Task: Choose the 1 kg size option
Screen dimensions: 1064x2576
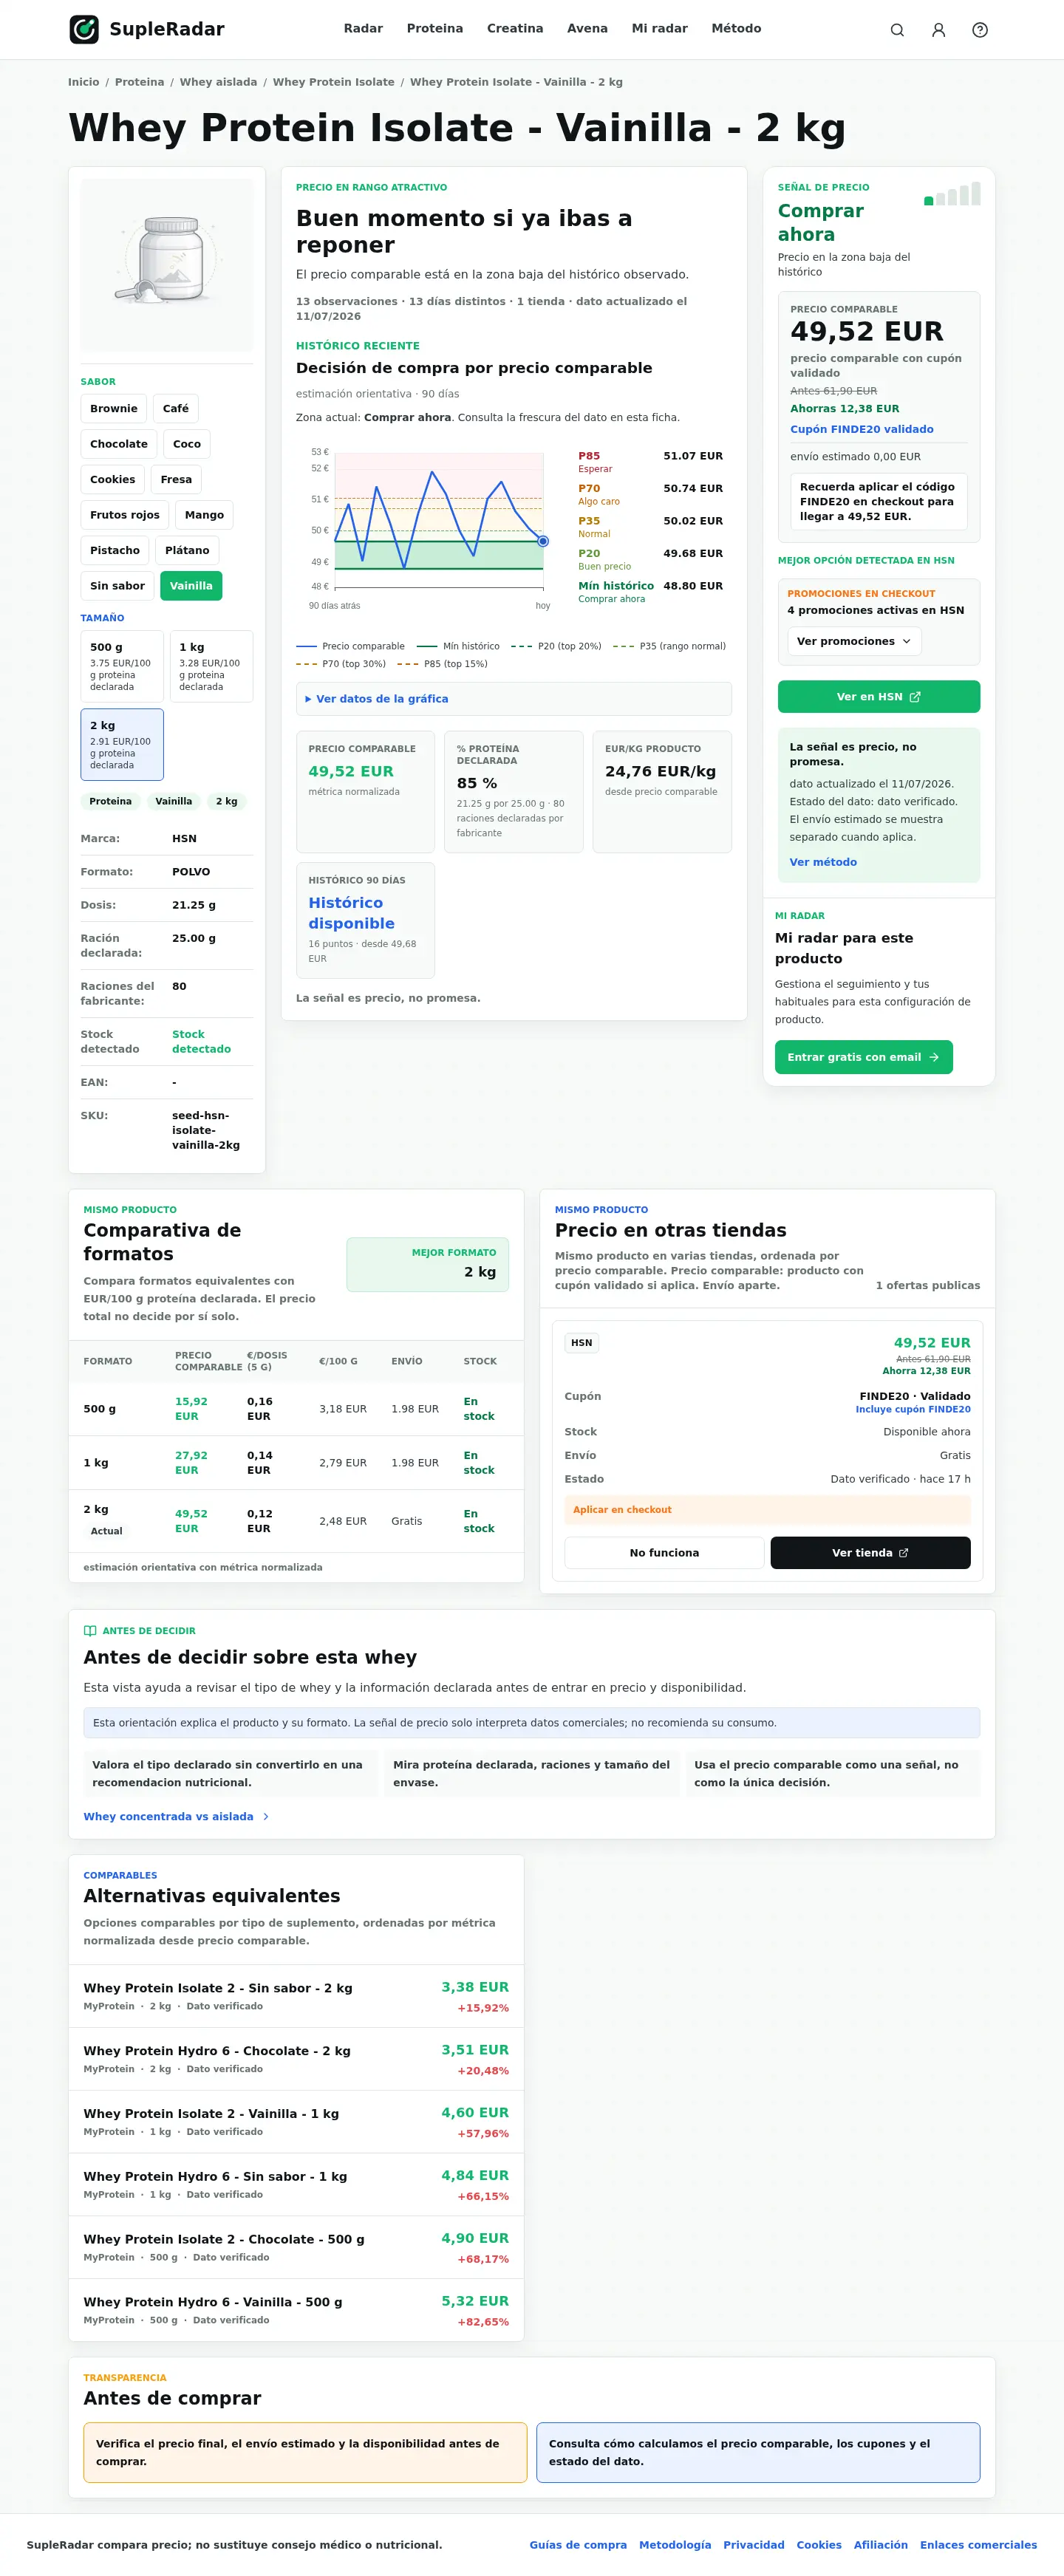Action: coord(211,666)
